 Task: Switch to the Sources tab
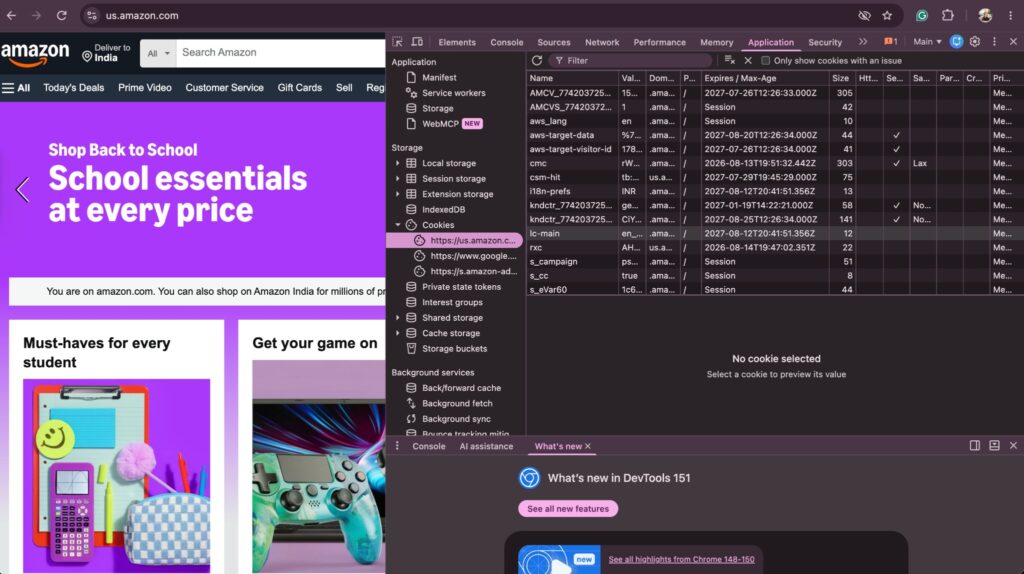[554, 42]
